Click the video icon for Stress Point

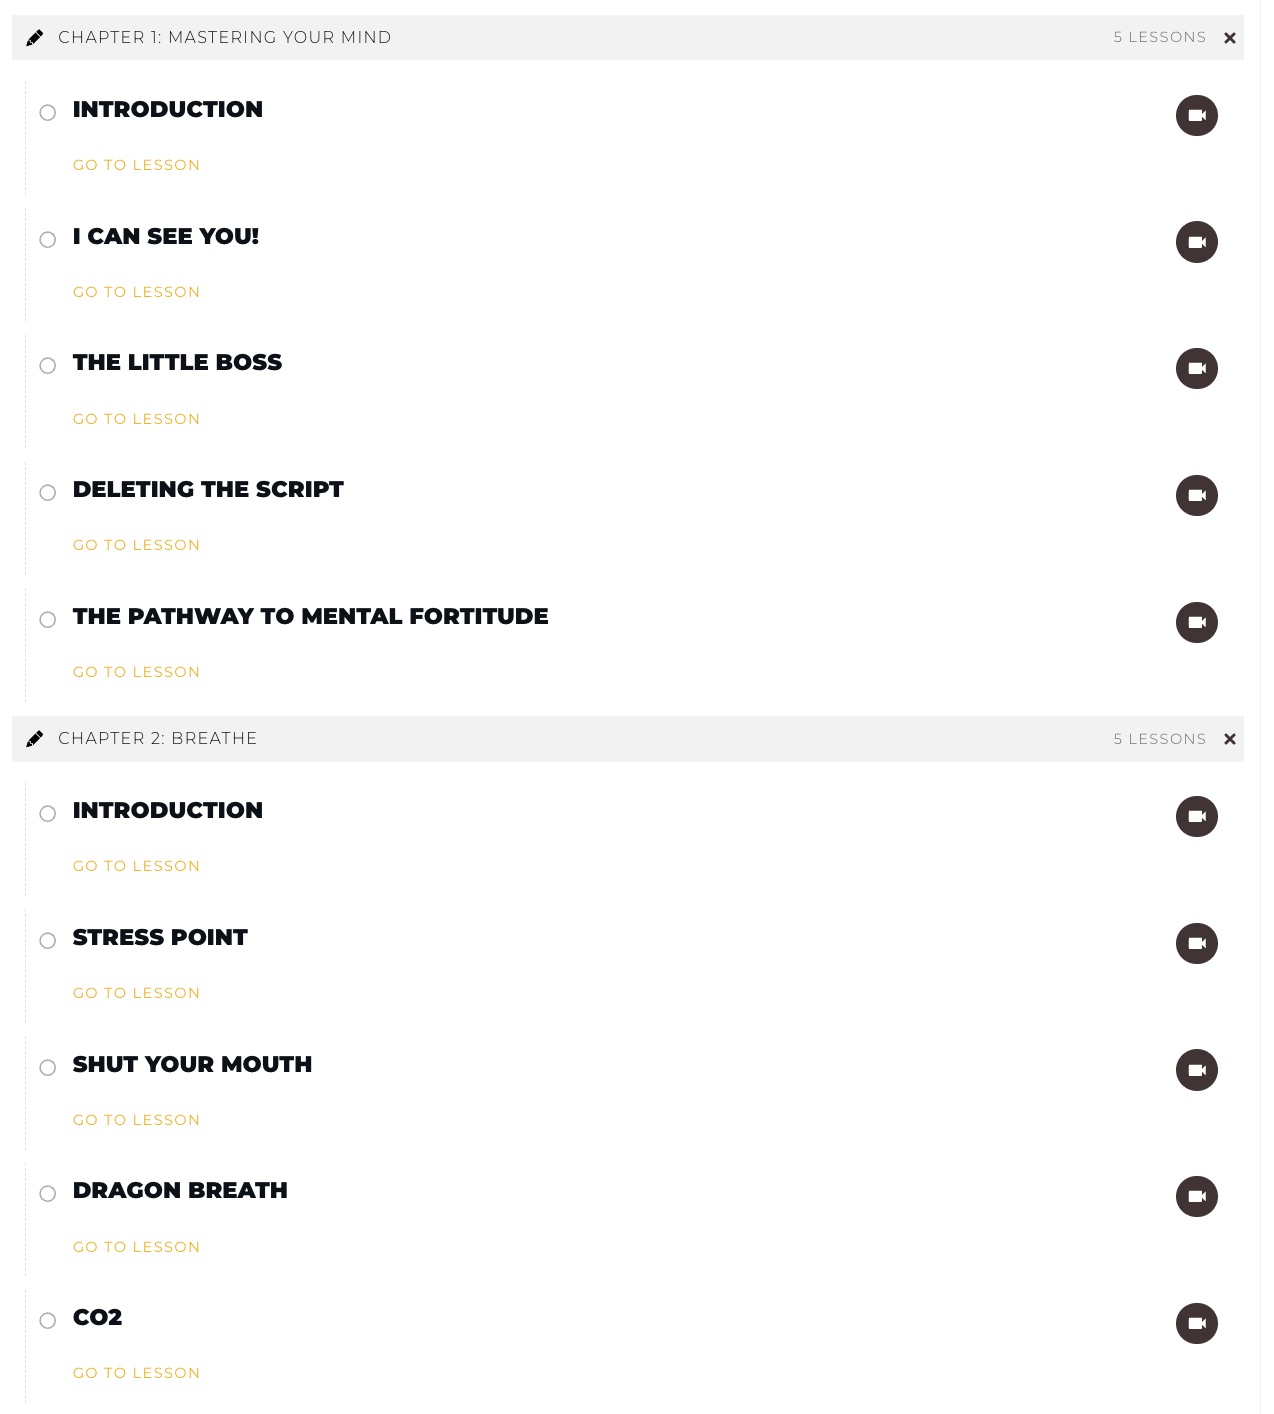(x=1196, y=944)
